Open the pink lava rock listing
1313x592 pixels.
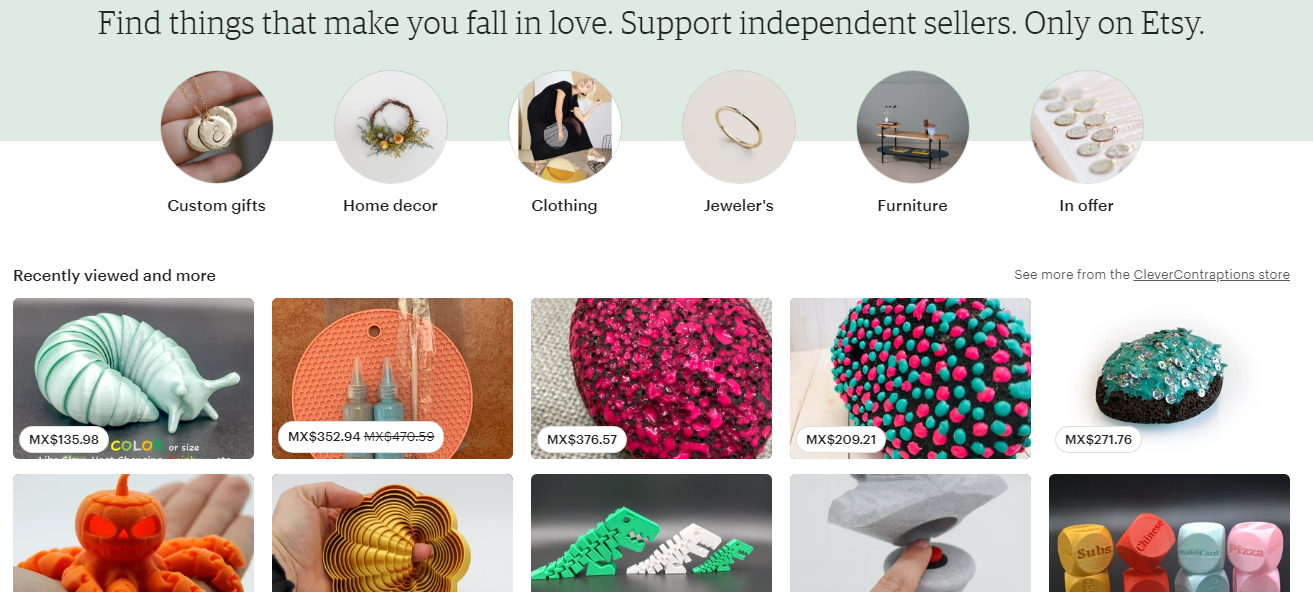651,378
